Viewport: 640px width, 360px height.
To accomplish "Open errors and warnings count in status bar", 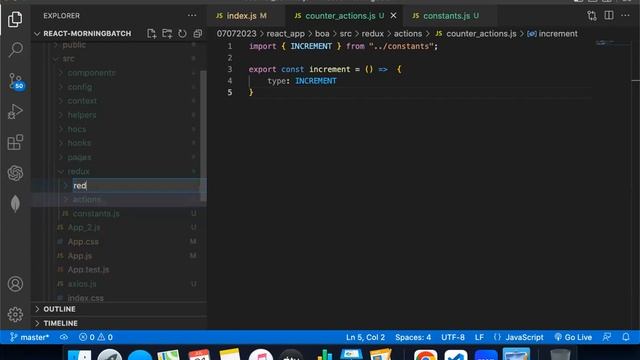I will (96, 337).
